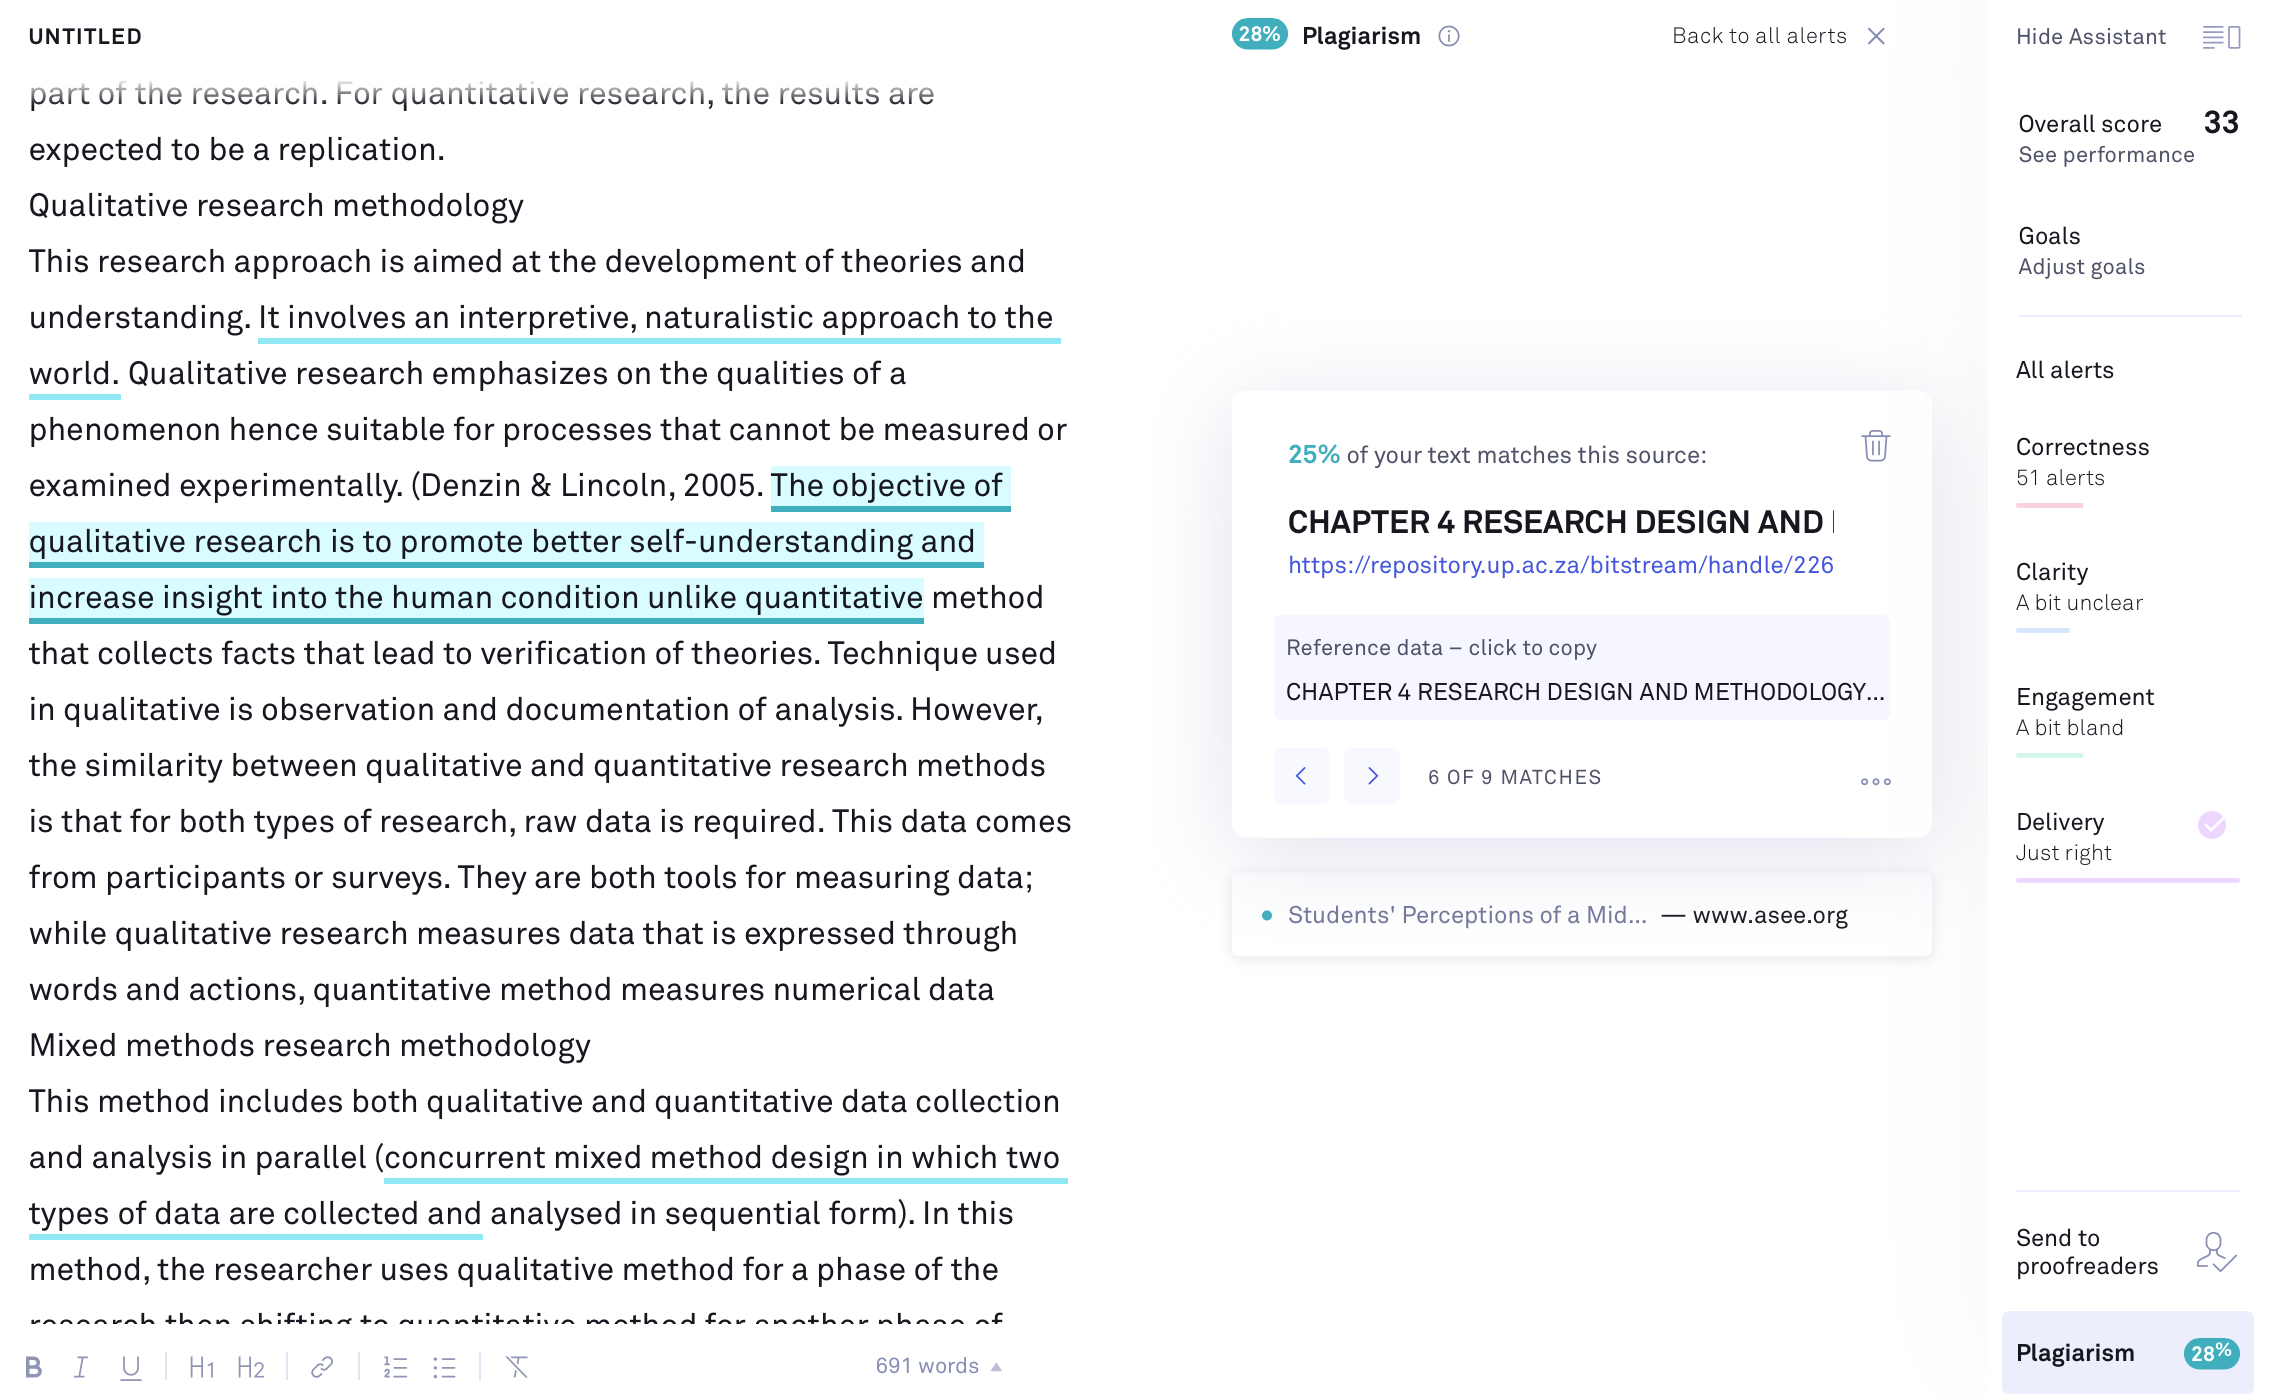
Task: Click the 'Qualitative research methodology' heading
Action: click(x=276, y=206)
